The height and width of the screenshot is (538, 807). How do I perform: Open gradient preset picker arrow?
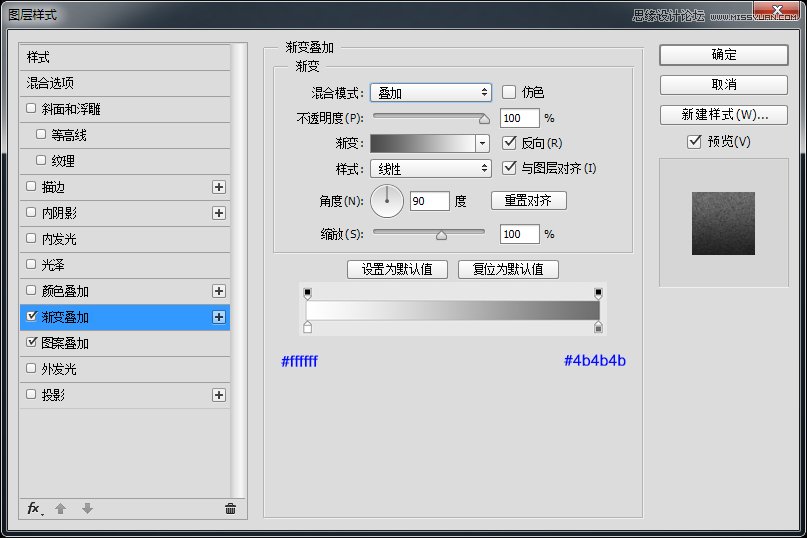[482, 143]
